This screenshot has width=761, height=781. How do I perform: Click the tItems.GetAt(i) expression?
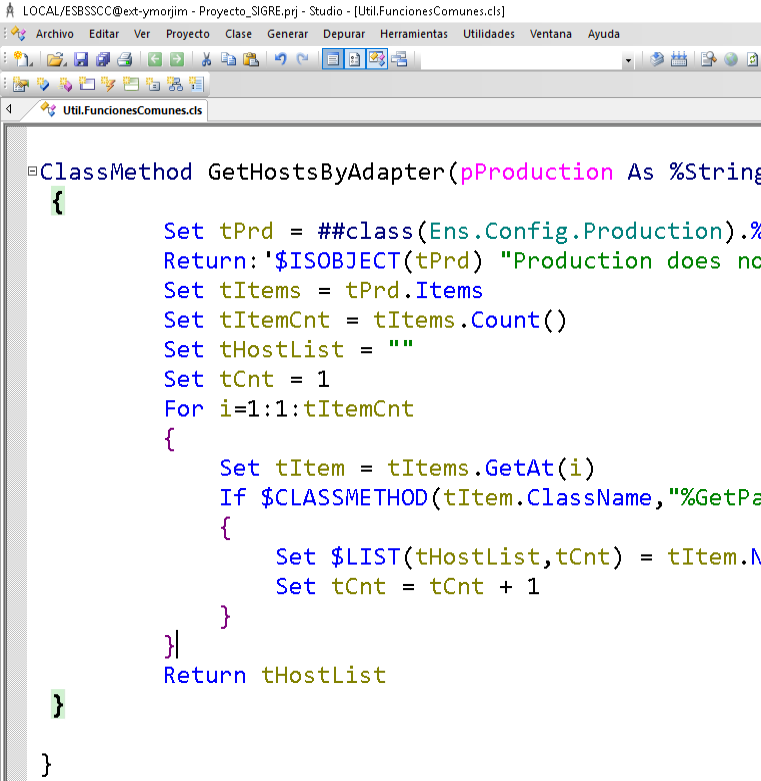pos(491,468)
